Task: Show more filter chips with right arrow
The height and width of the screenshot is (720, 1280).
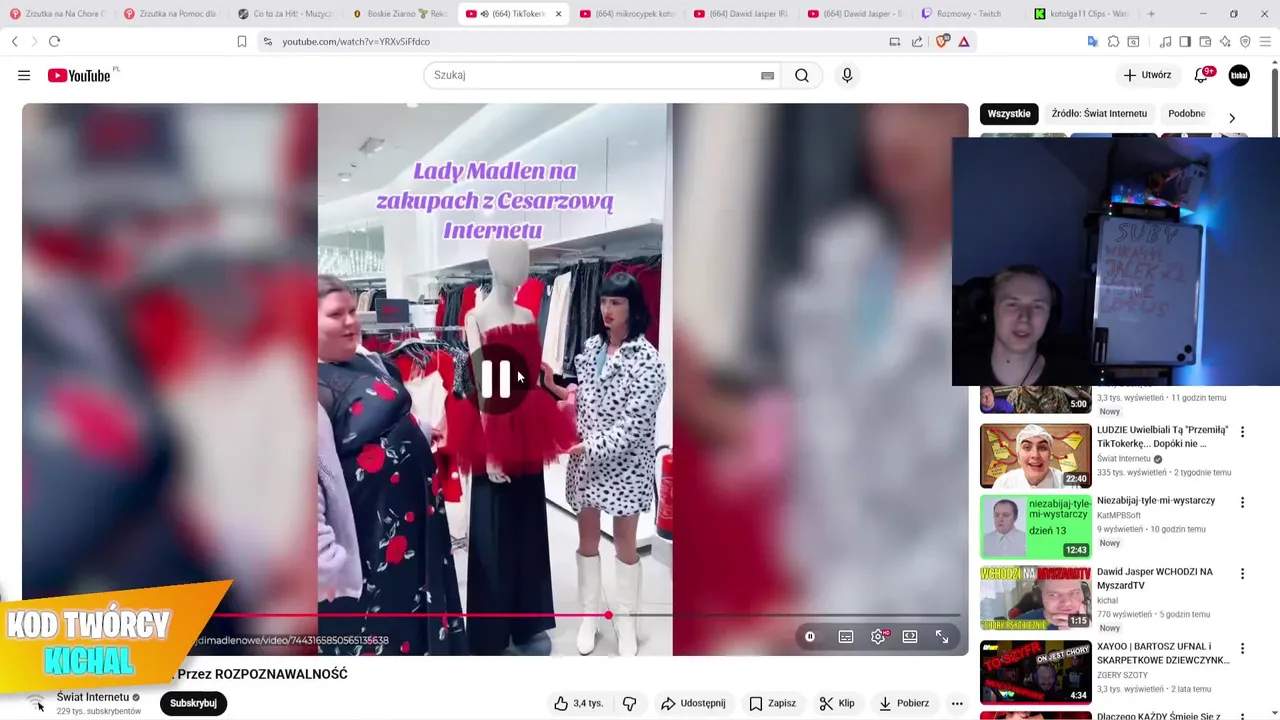Action: tap(1232, 118)
